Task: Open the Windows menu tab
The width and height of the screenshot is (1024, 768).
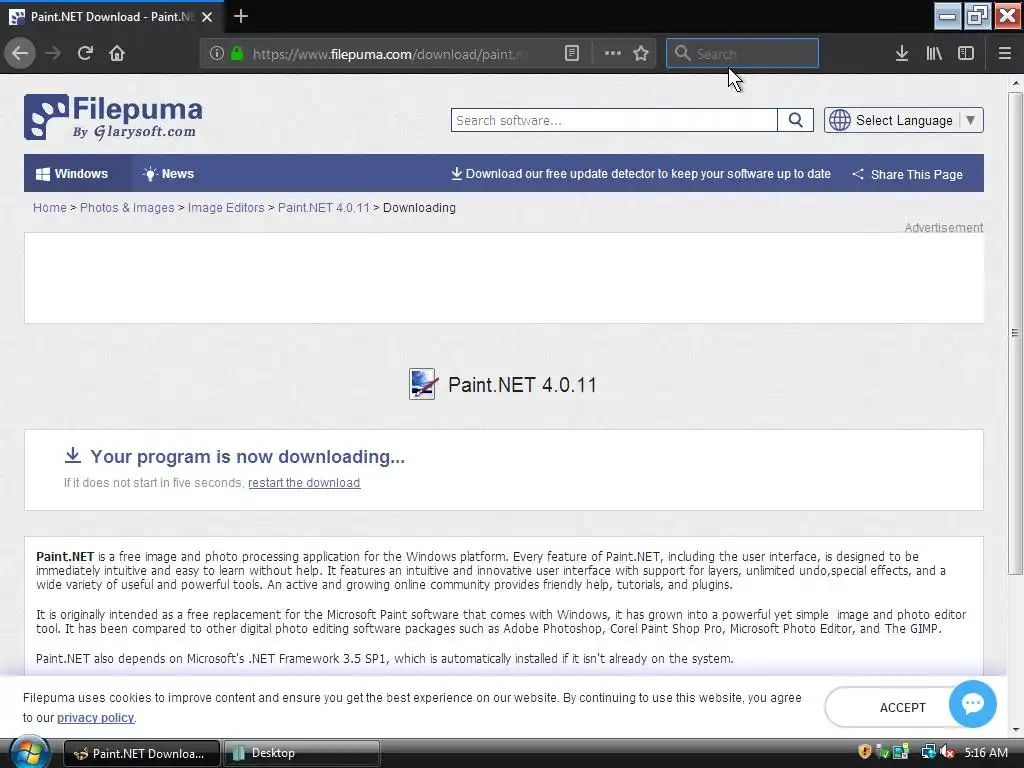Action: click(72, 174)
